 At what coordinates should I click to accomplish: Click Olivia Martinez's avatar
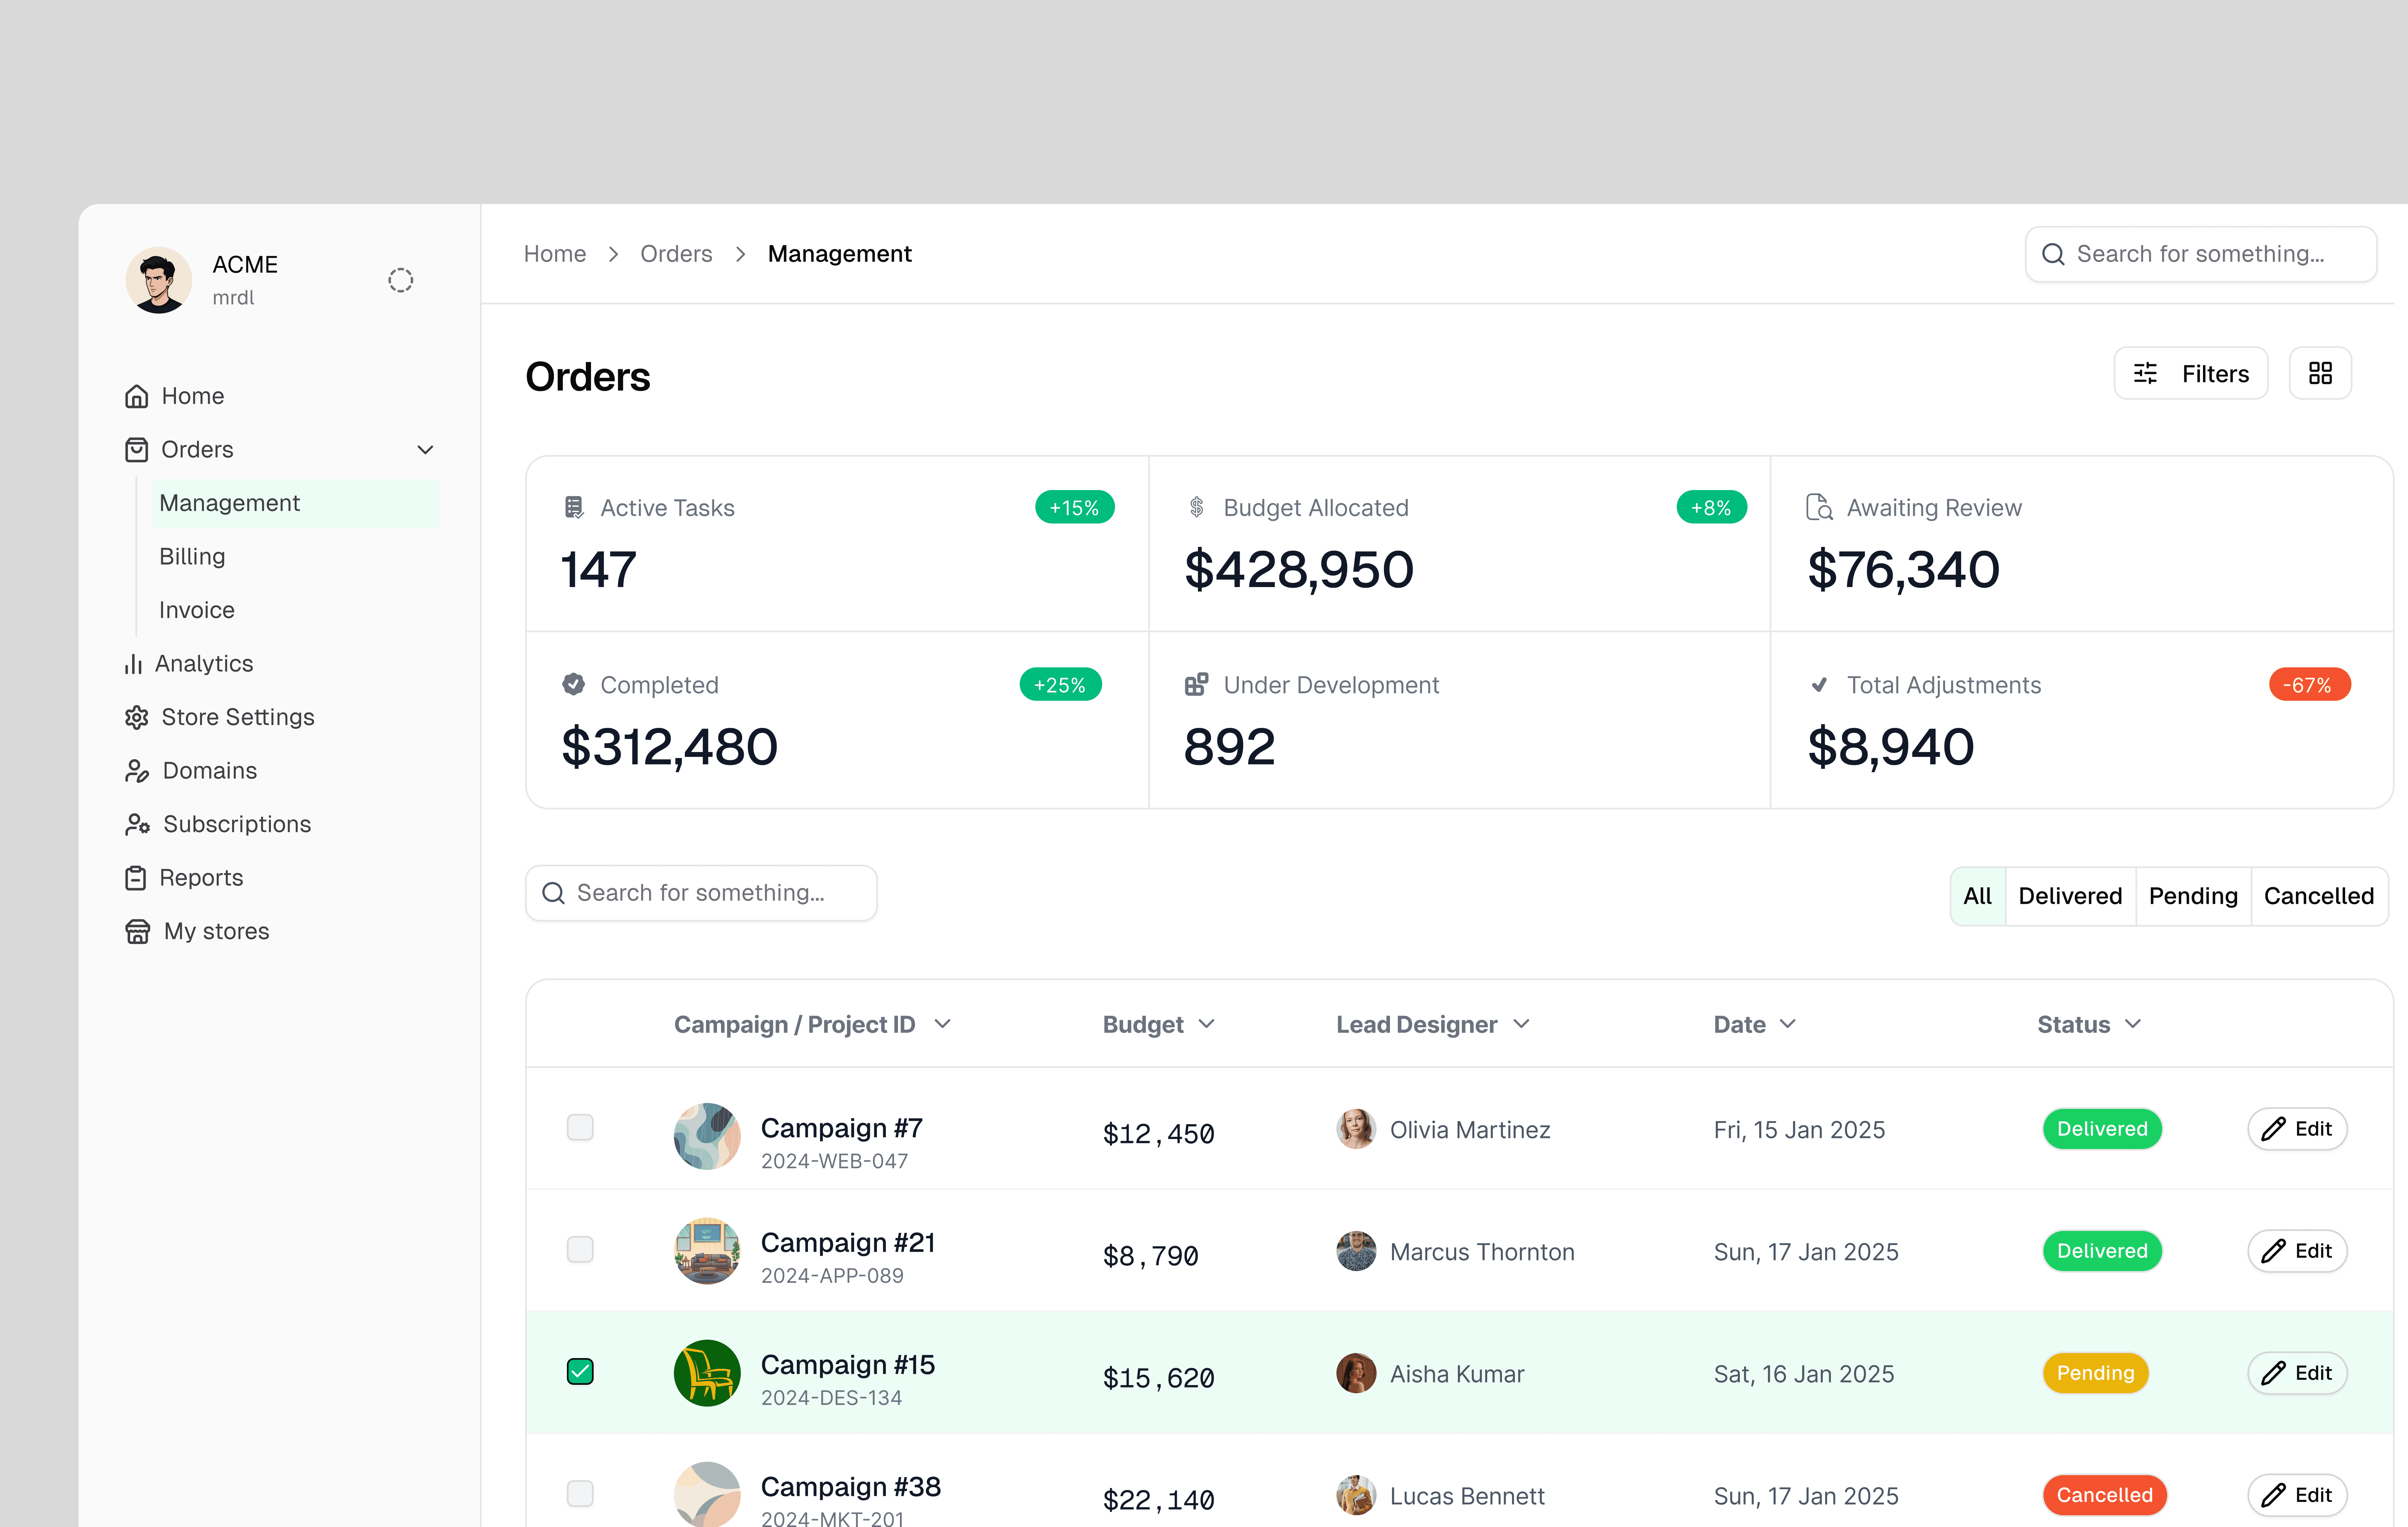point(1356,1129)
